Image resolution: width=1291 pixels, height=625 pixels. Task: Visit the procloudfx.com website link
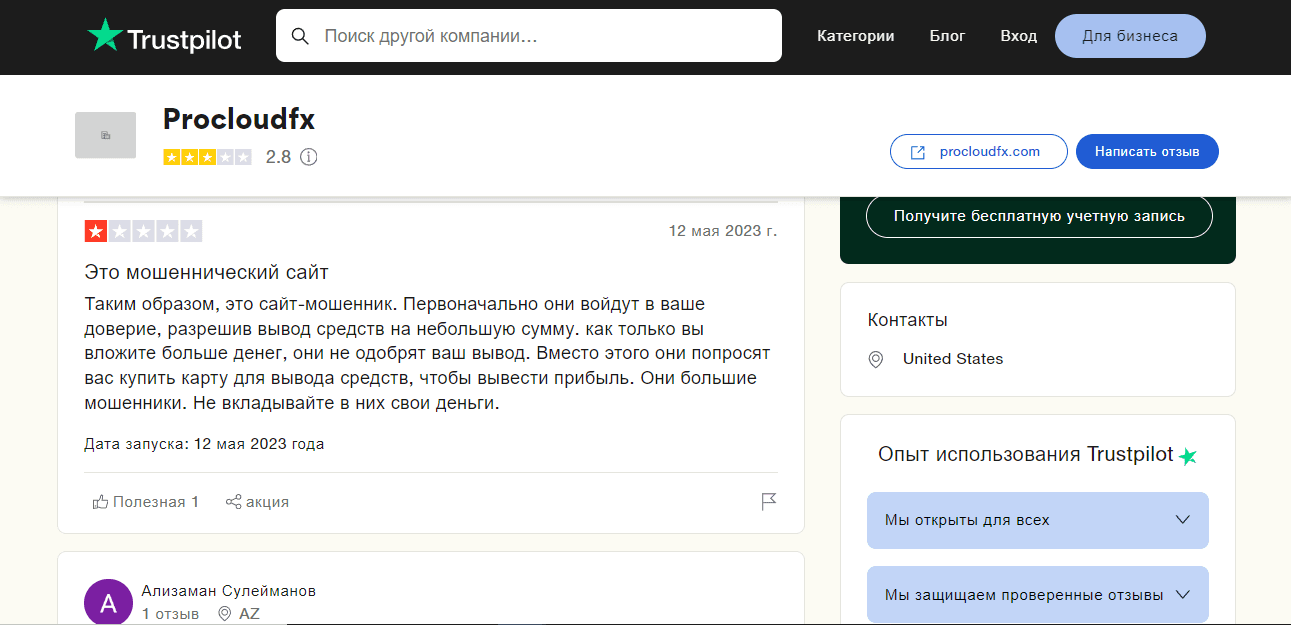[978, 152]
